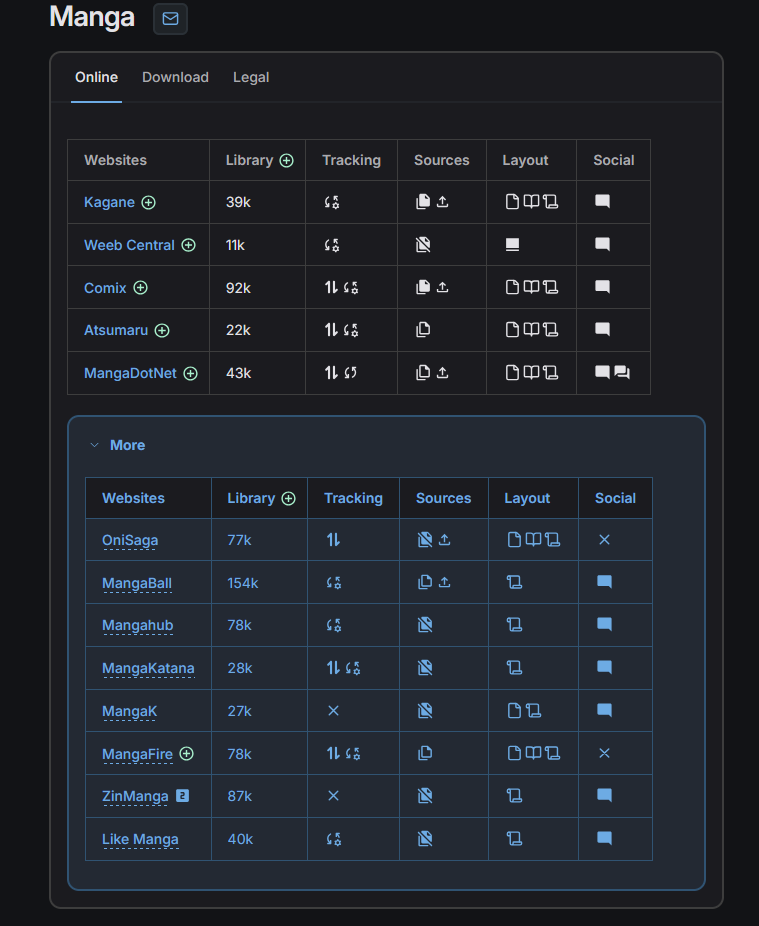This screenshot has height=926, width=759.
Task: Click plus circle icon next to MangaFire
Action: click(187, 754)
